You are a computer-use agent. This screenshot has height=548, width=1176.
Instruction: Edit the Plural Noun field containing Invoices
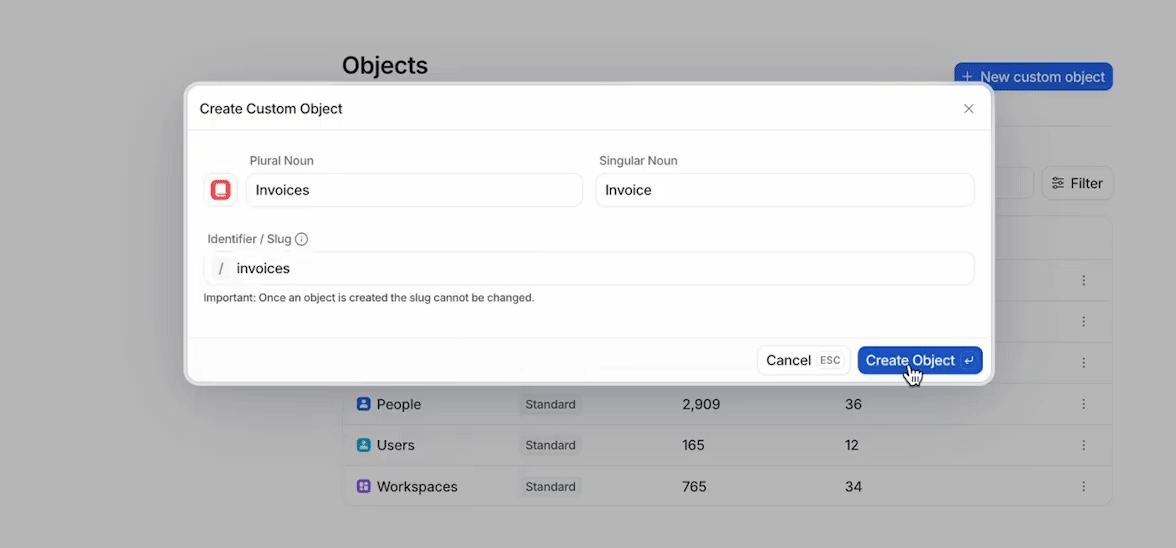(414, 190)
